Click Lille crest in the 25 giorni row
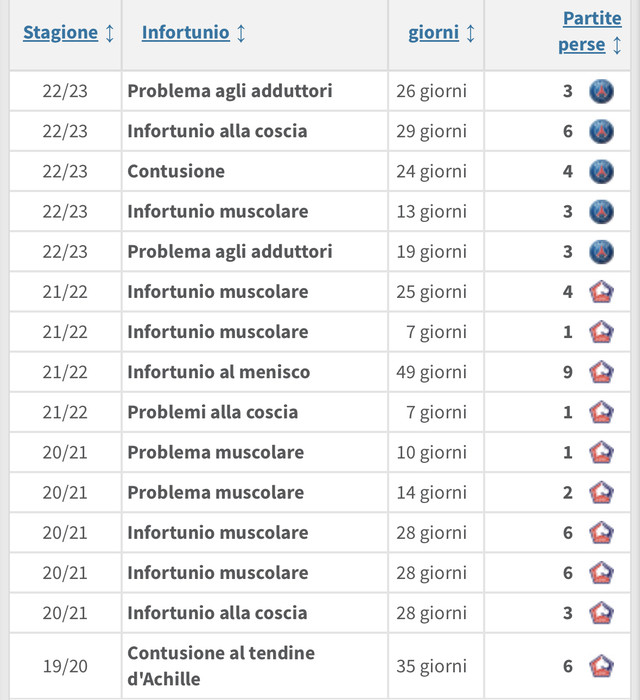Screen dimensions: 640x700 (601, 292)
